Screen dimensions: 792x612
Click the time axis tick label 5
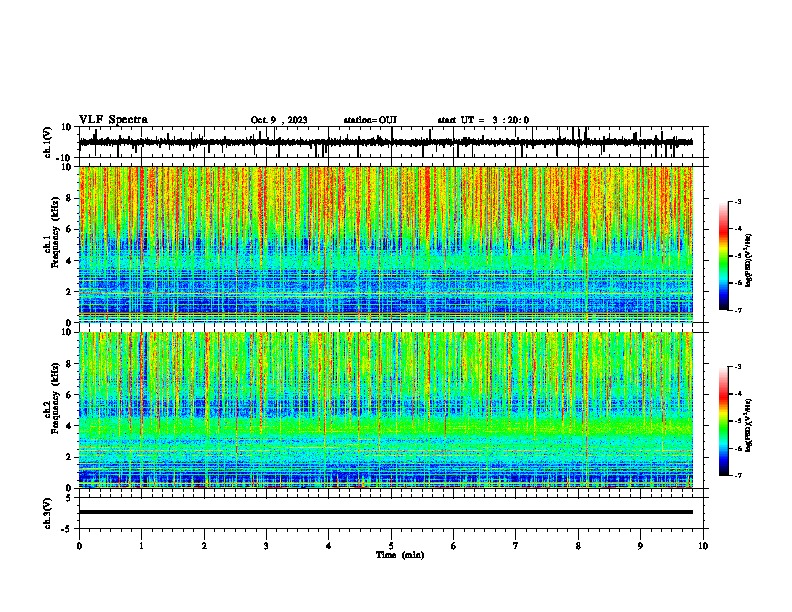pyautogui.click(x=391, y=546)
